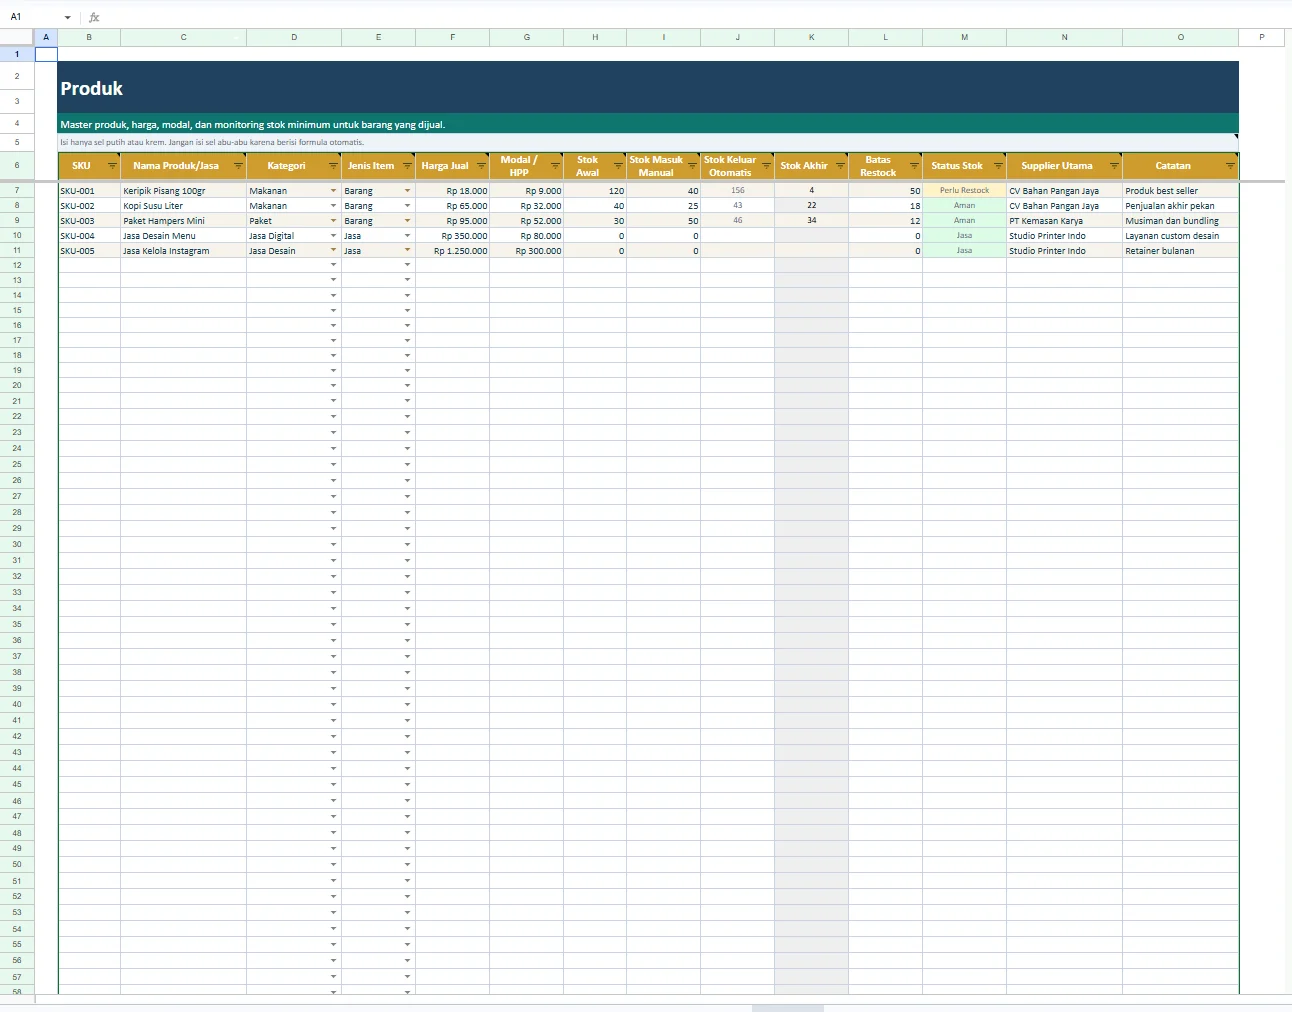This screenshot has width=1292, height=1012.
Task: Select column K header
Action: tap(812, 37)
